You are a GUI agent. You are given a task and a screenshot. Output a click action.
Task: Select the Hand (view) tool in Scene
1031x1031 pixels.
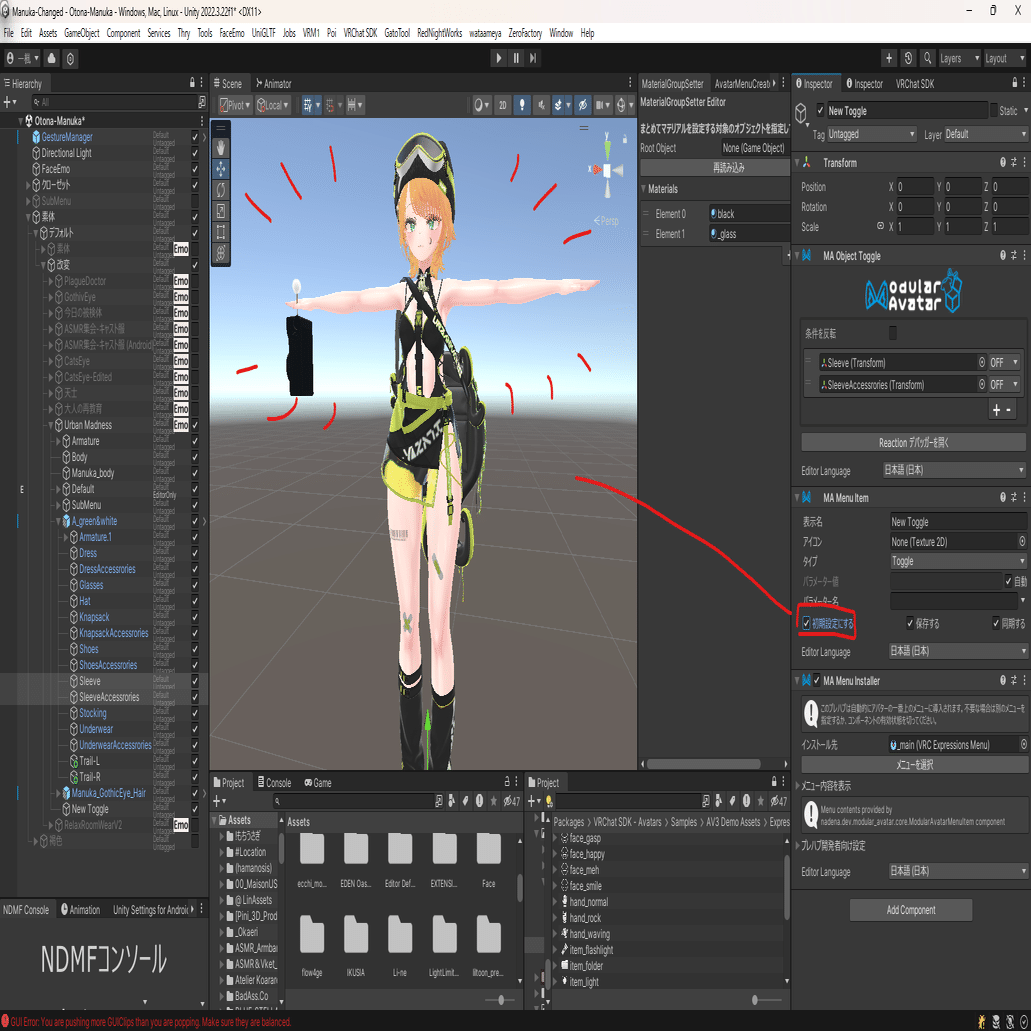pos(220,147)
